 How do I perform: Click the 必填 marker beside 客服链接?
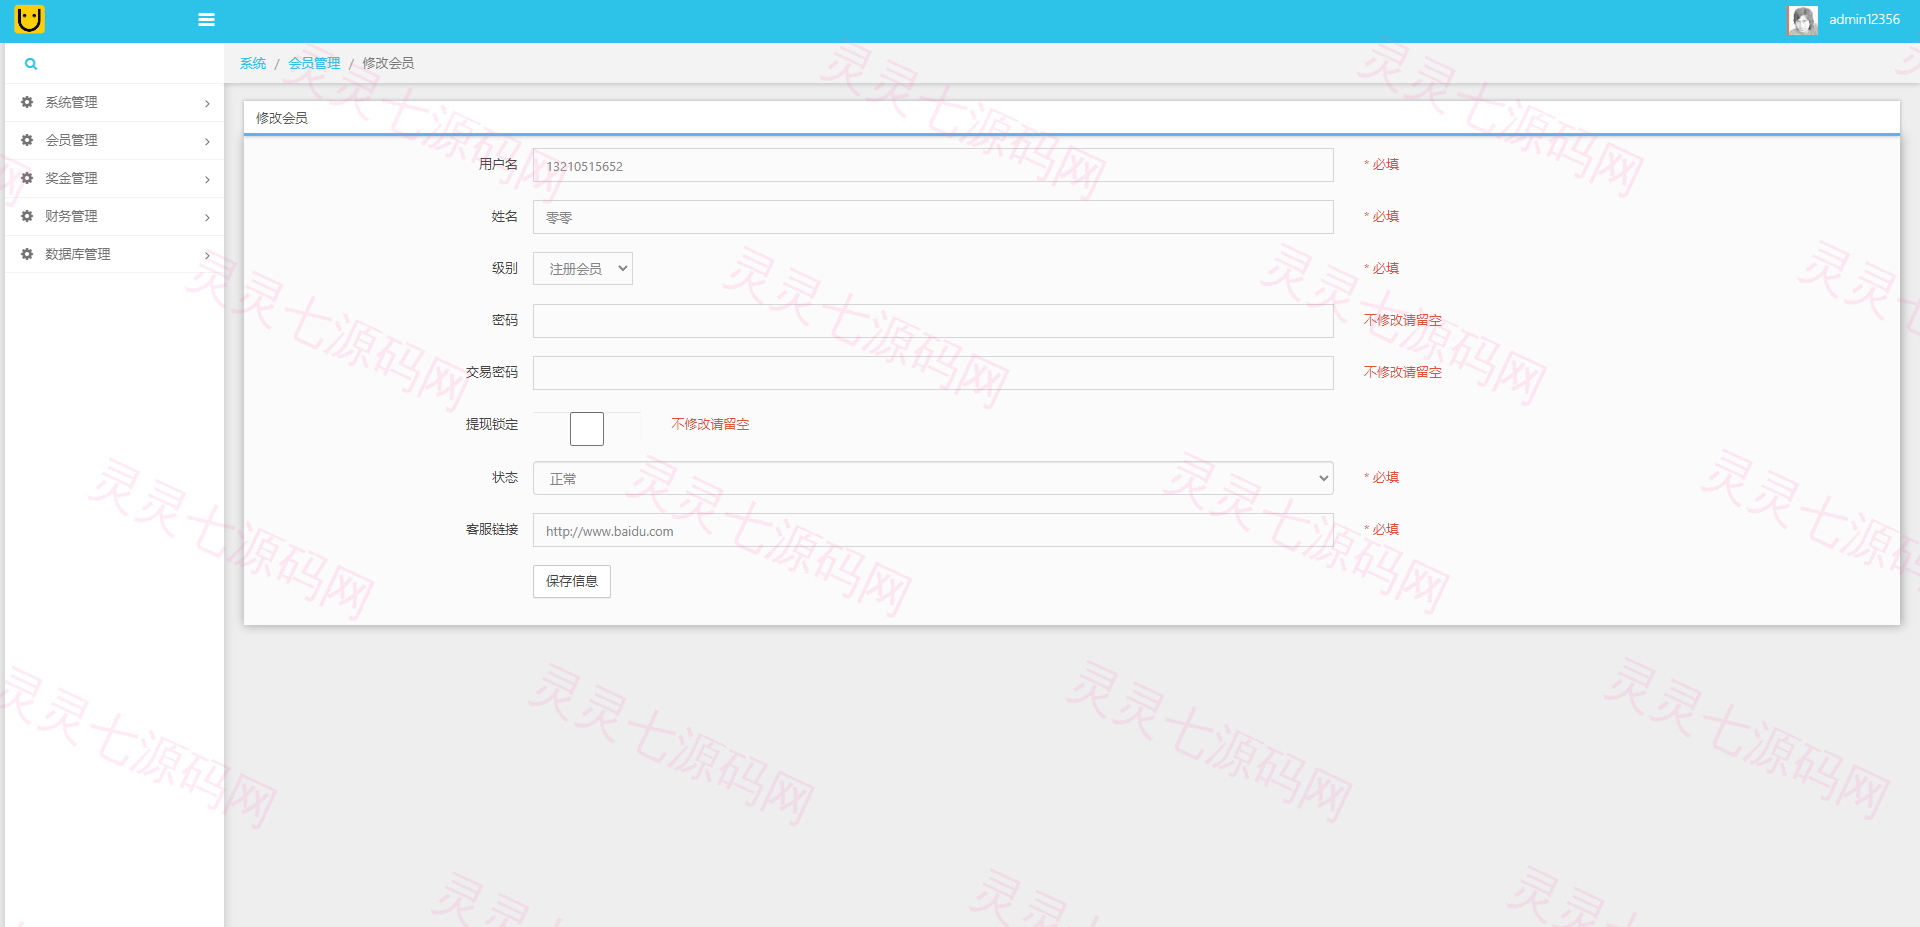tap(1382, 529)
